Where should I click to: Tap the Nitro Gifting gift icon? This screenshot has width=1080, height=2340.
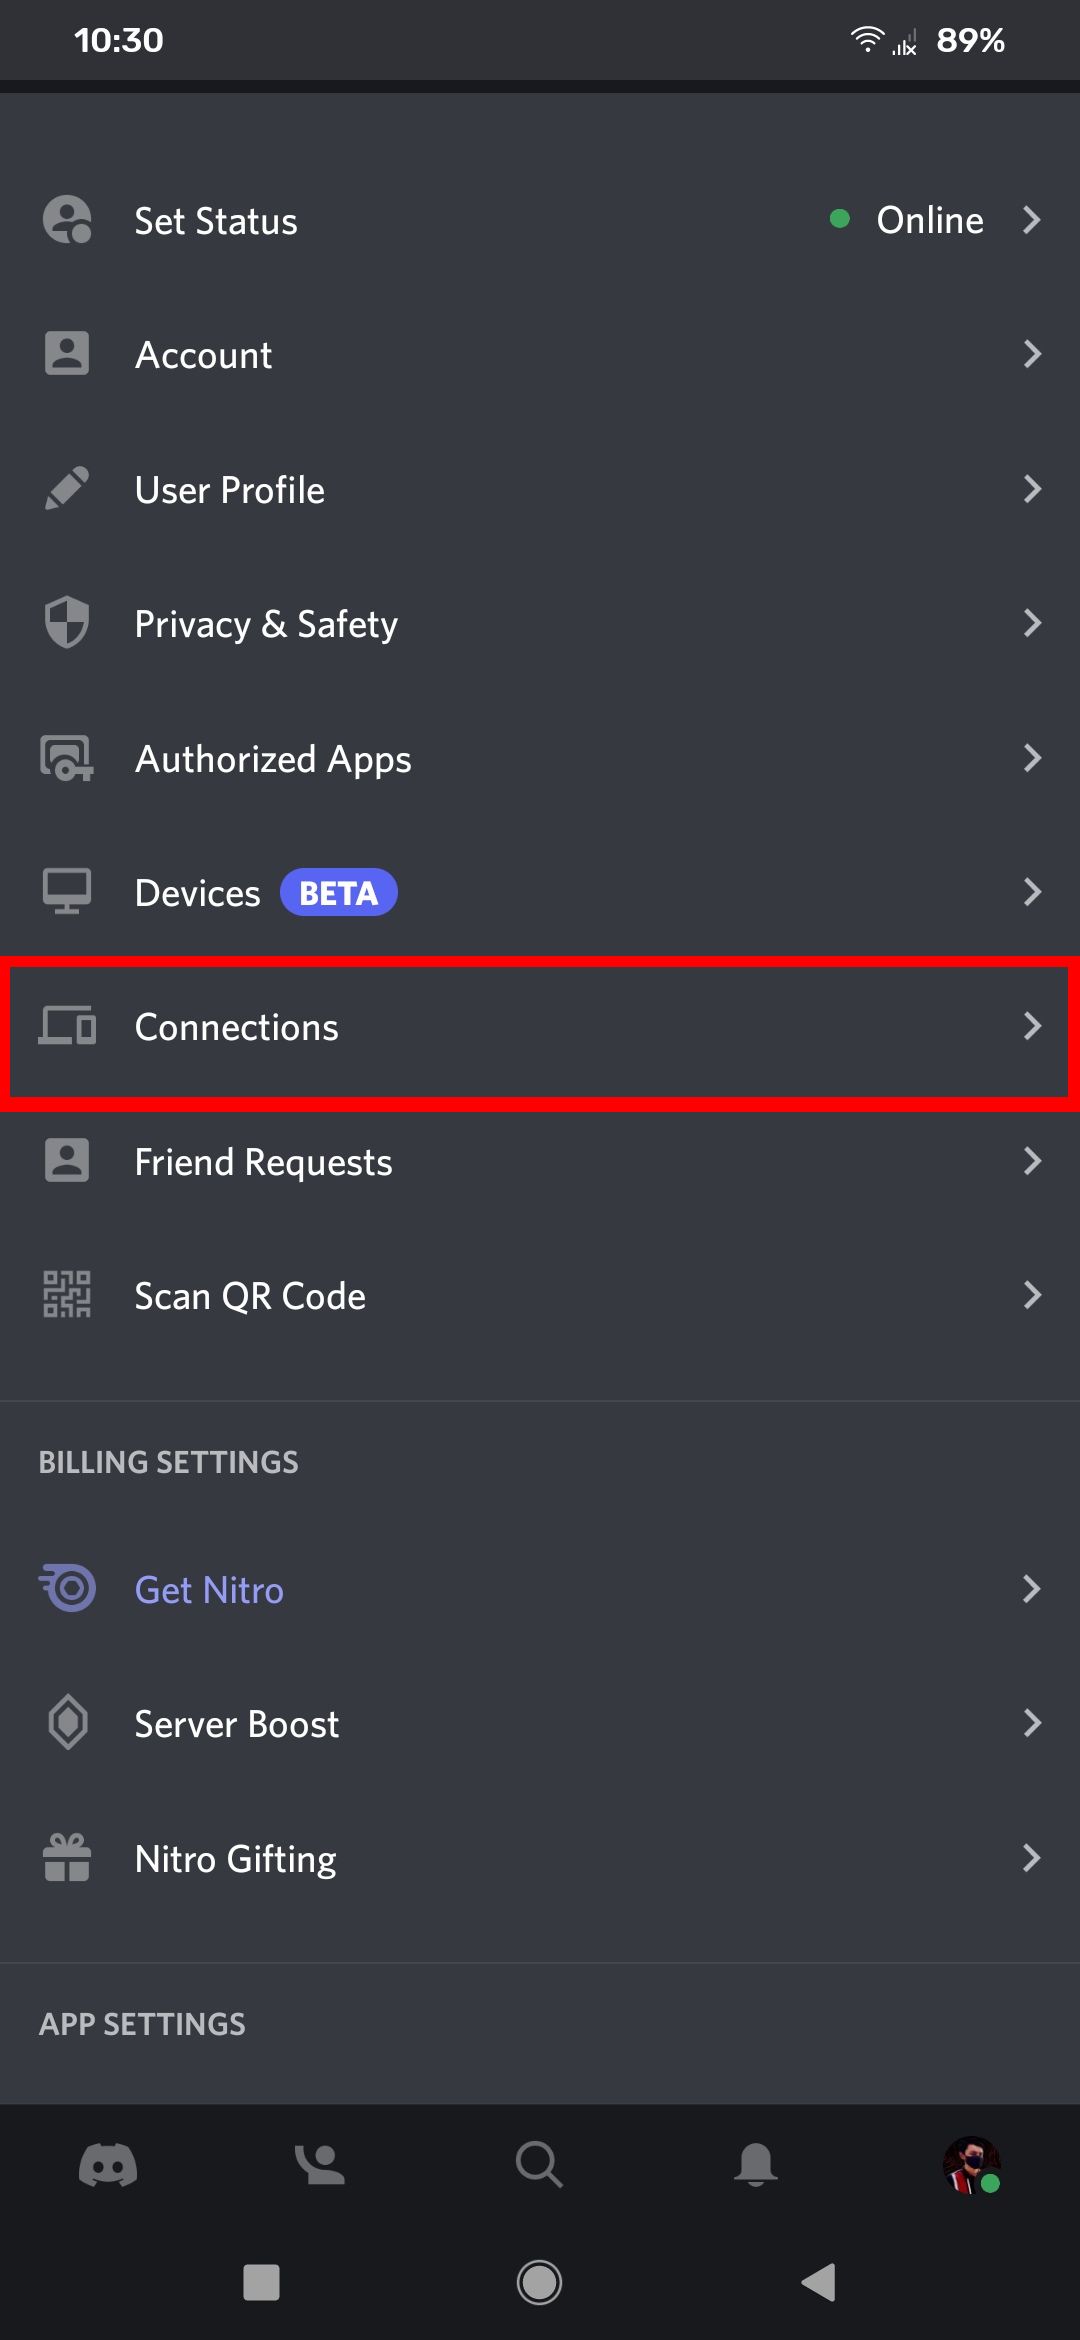(x=67, y=1858)
